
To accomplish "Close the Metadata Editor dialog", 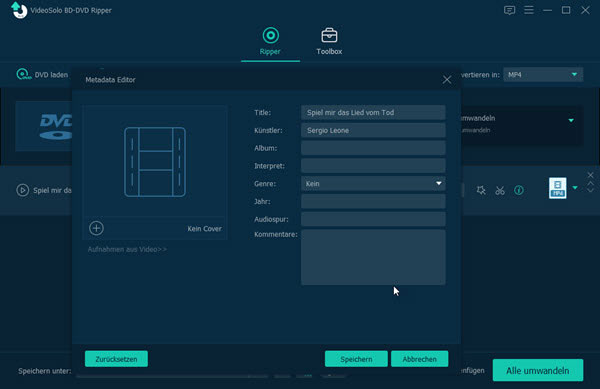I will point(447,80).
